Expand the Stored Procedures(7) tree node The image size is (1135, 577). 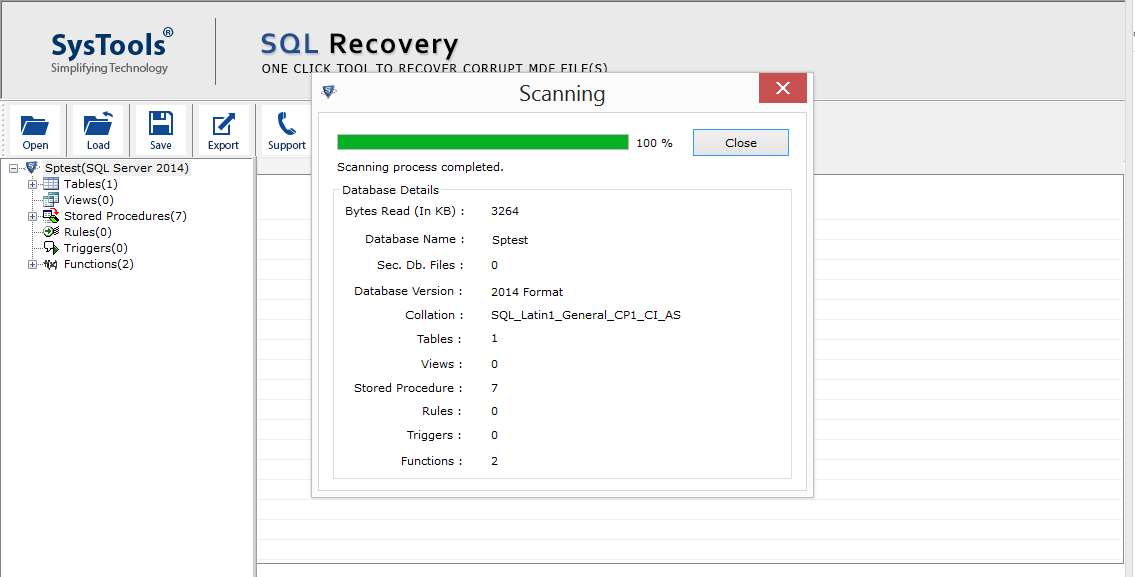(33, 216)
